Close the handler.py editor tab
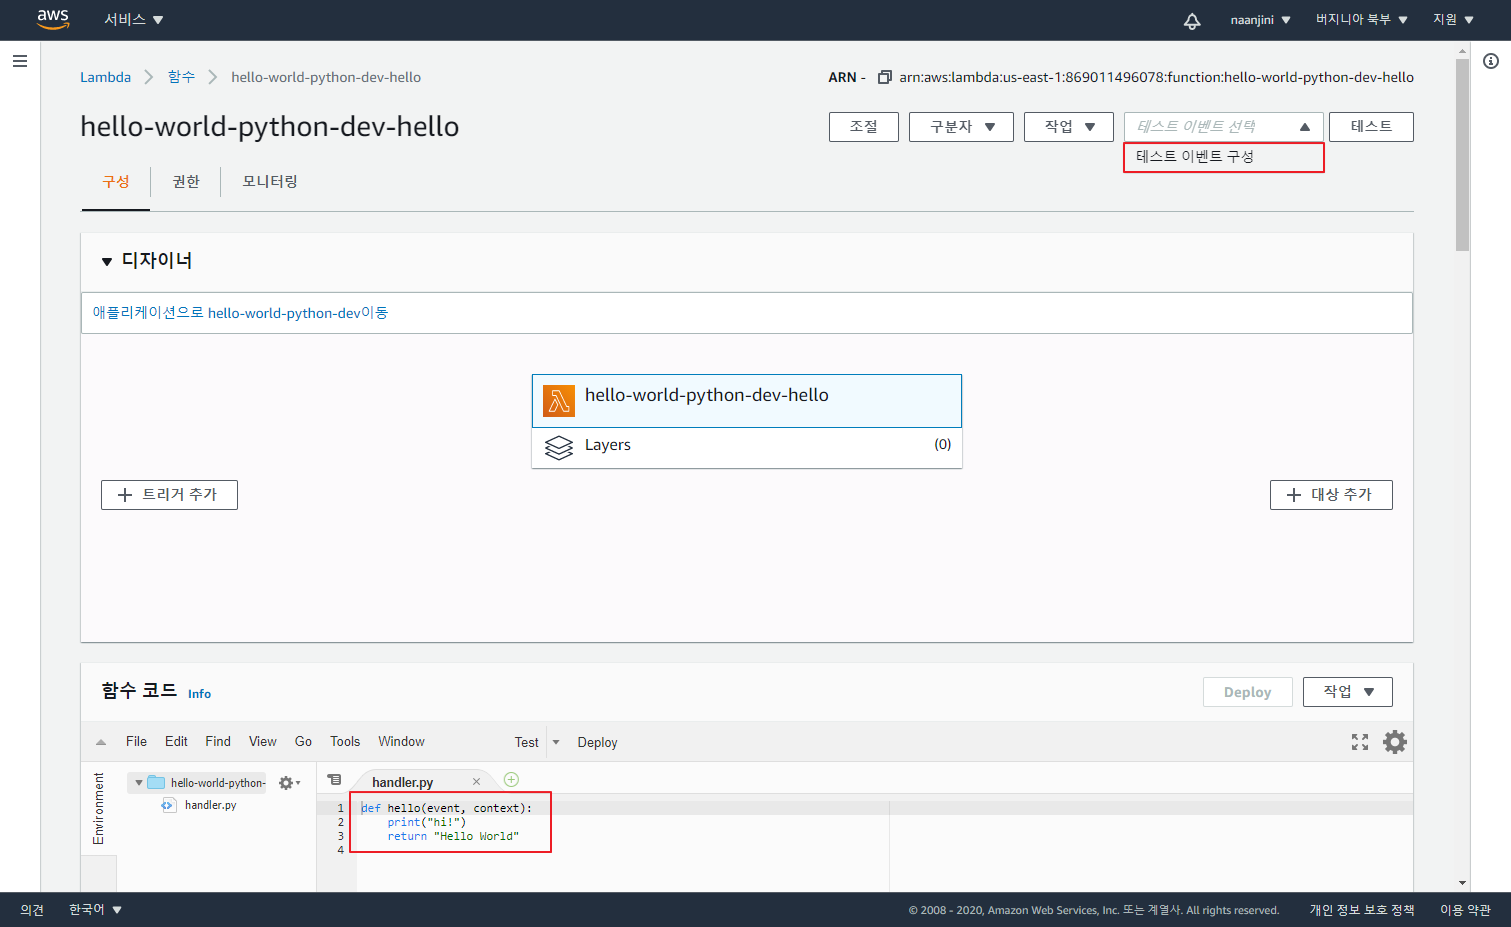The width and height of the screenshot is (1511, 927). (476, 782)
